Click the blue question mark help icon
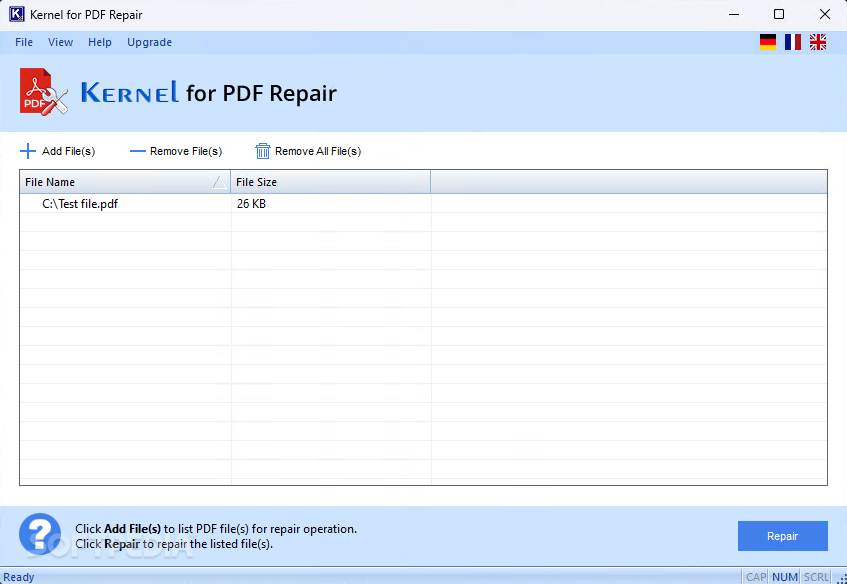The image size is (847, 584). click(40, 534)
